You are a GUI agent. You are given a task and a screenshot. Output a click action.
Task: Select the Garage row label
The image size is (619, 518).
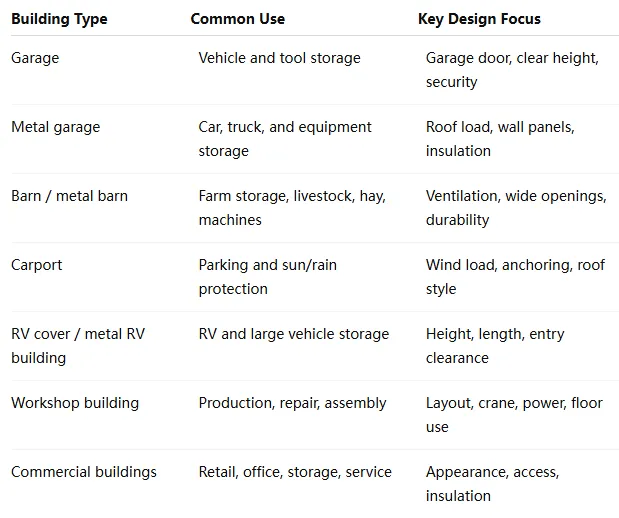click(35, 58)
